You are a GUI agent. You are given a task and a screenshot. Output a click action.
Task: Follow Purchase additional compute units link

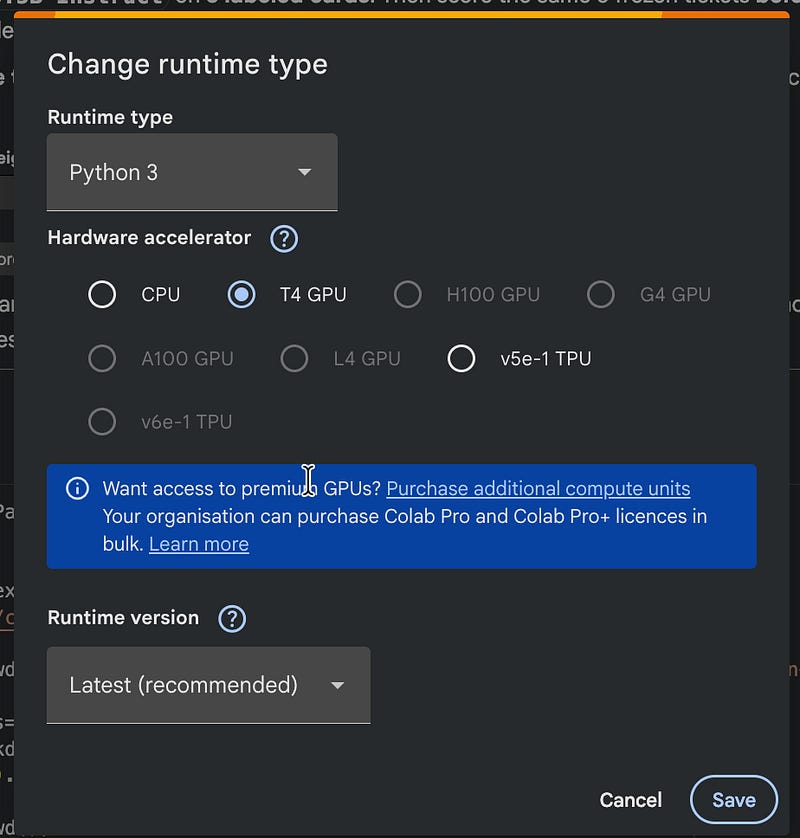(x=538, y=488)
